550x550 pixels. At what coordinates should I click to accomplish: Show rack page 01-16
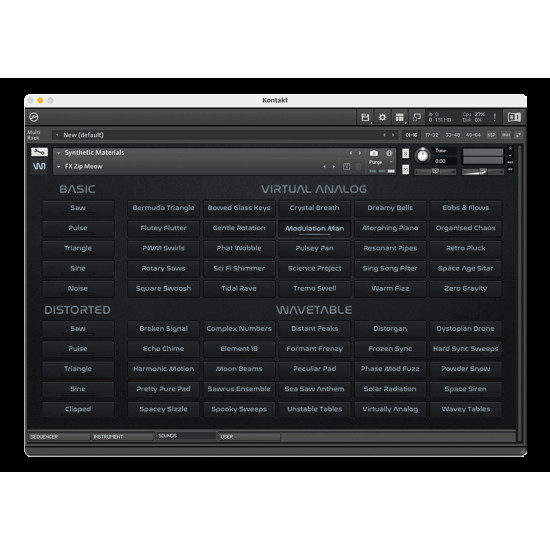[x=411, y=135]
